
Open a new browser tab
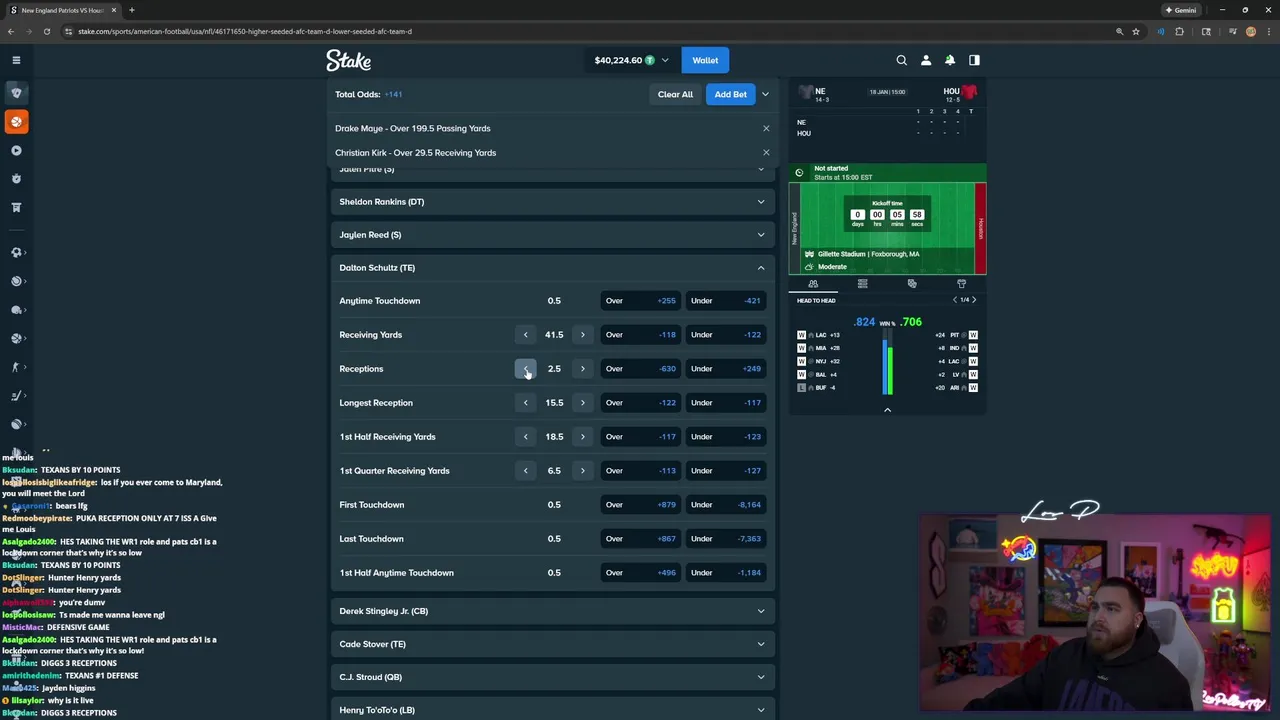click(131, 10)
